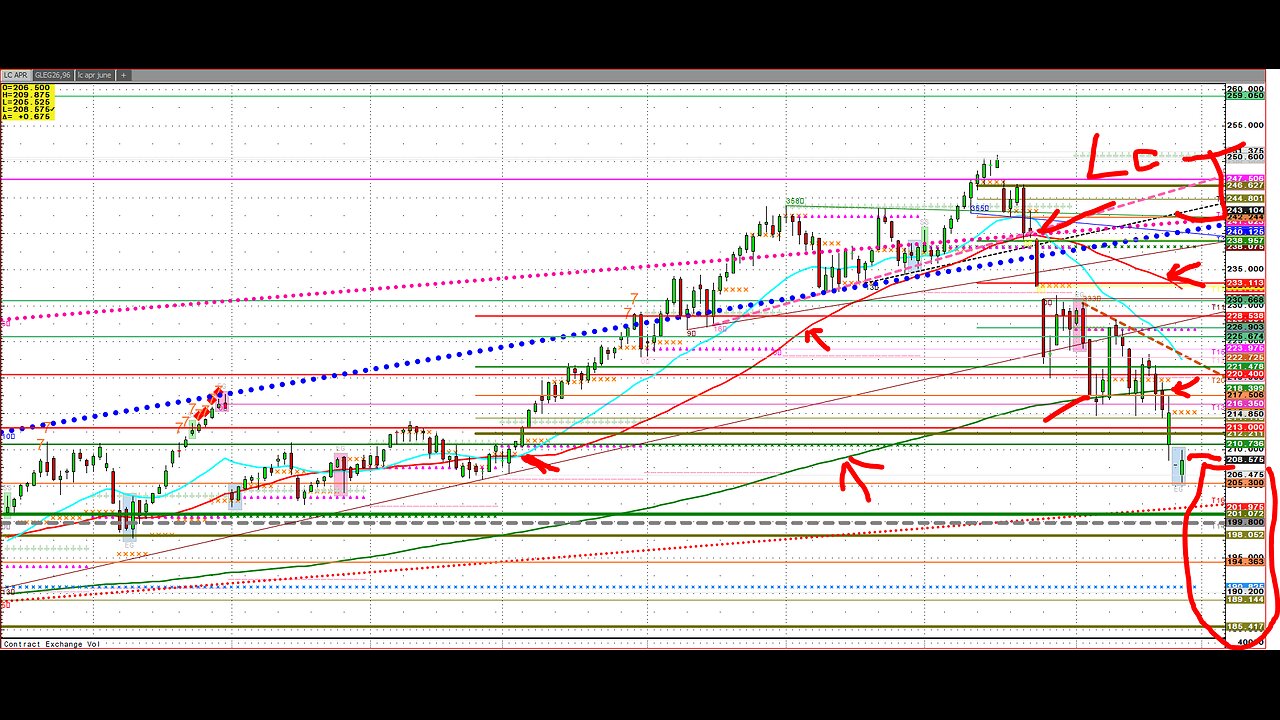
Task: Click the Contract Exchange Vol status label
Action: click(x=50, y=644)
